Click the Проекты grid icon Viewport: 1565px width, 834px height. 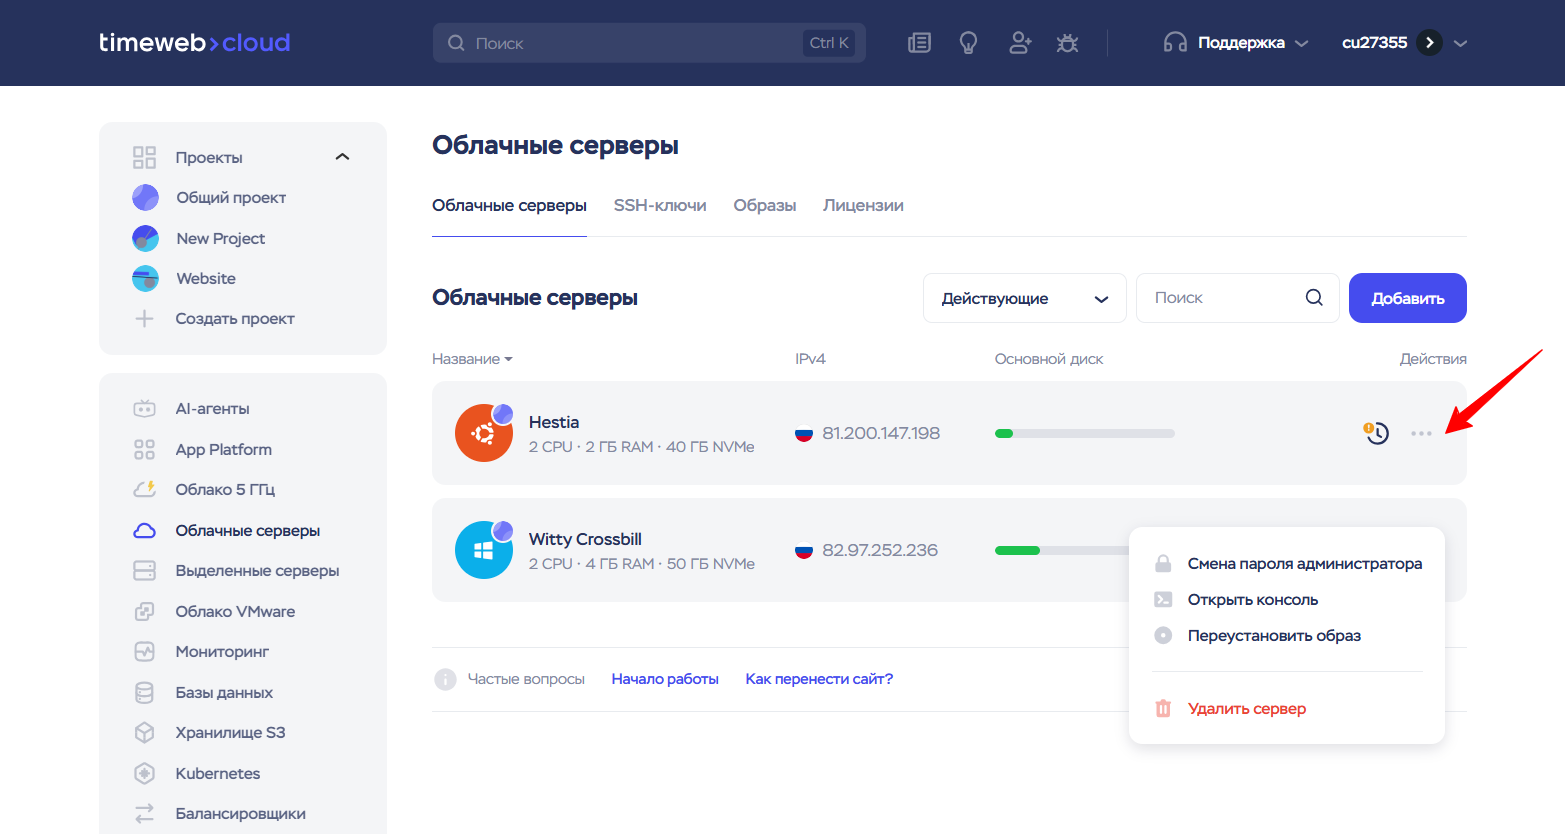click(145, 157)
